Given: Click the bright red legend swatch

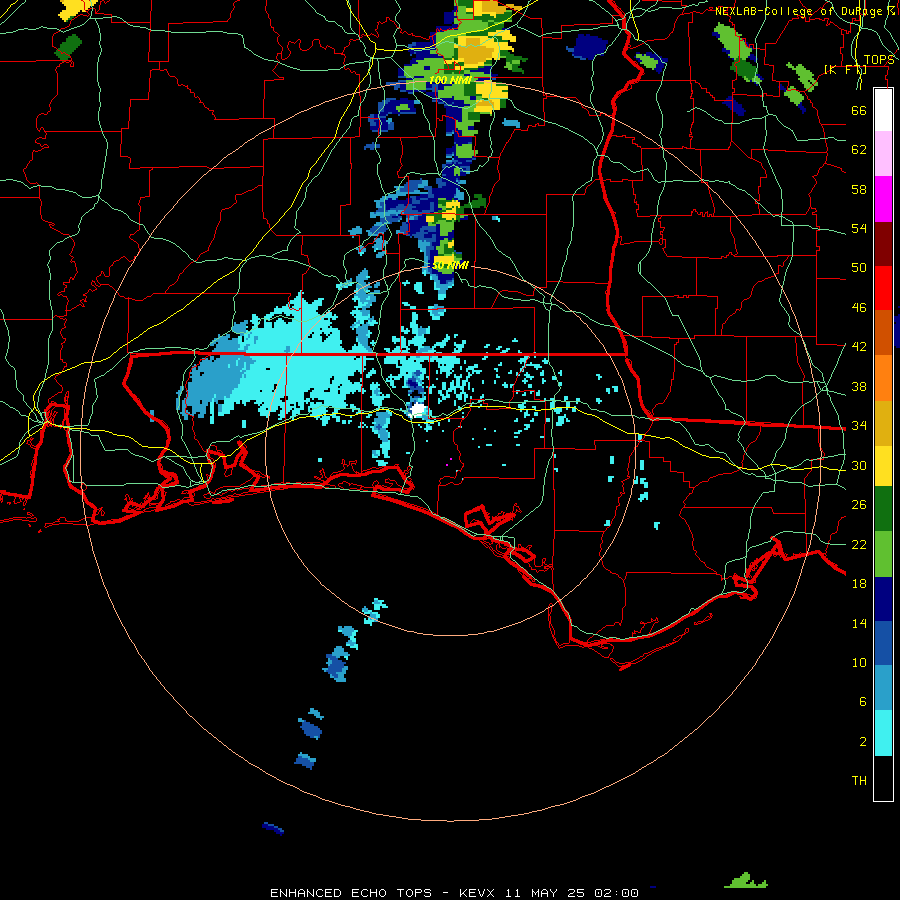Looking at the screenshot, I should (x=883, y=288).
